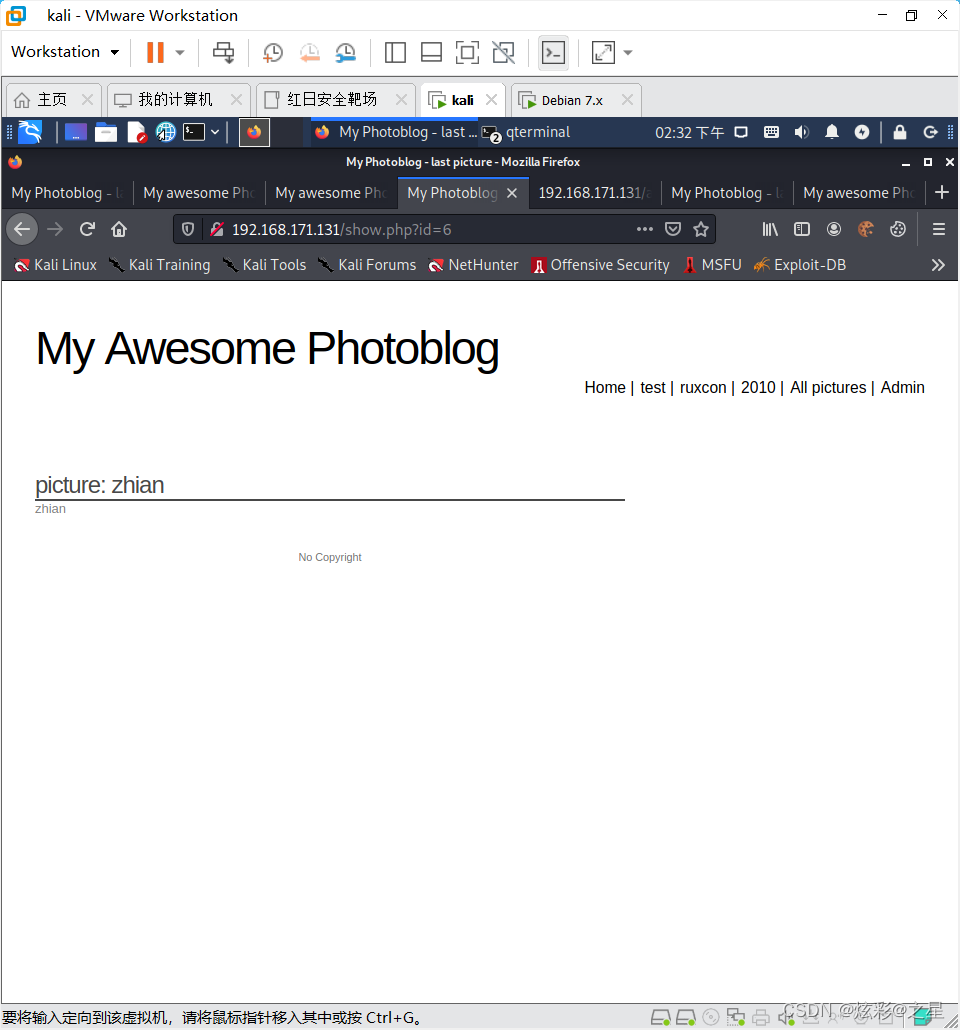Open the All pictures link

(828, 388)
